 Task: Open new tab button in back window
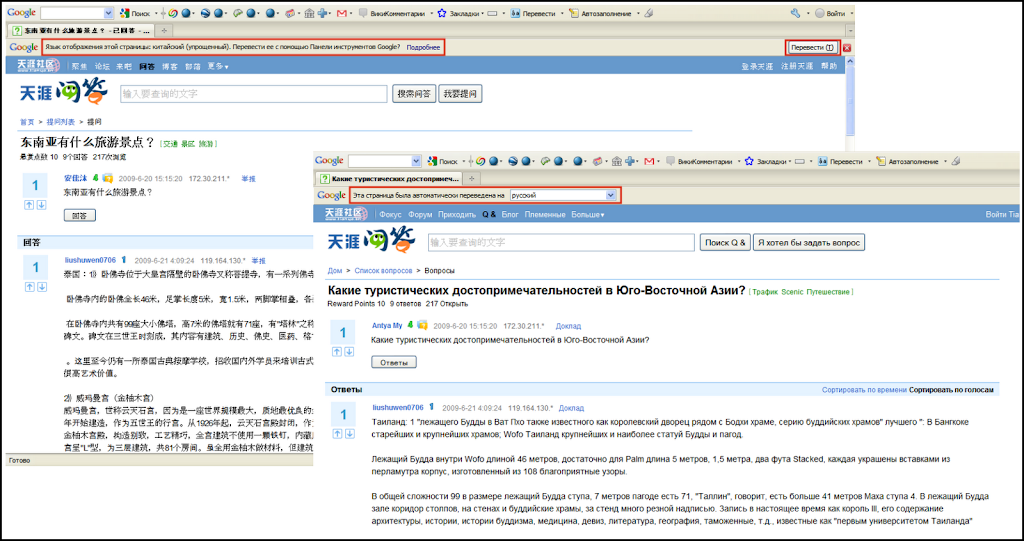click(163, 31)
